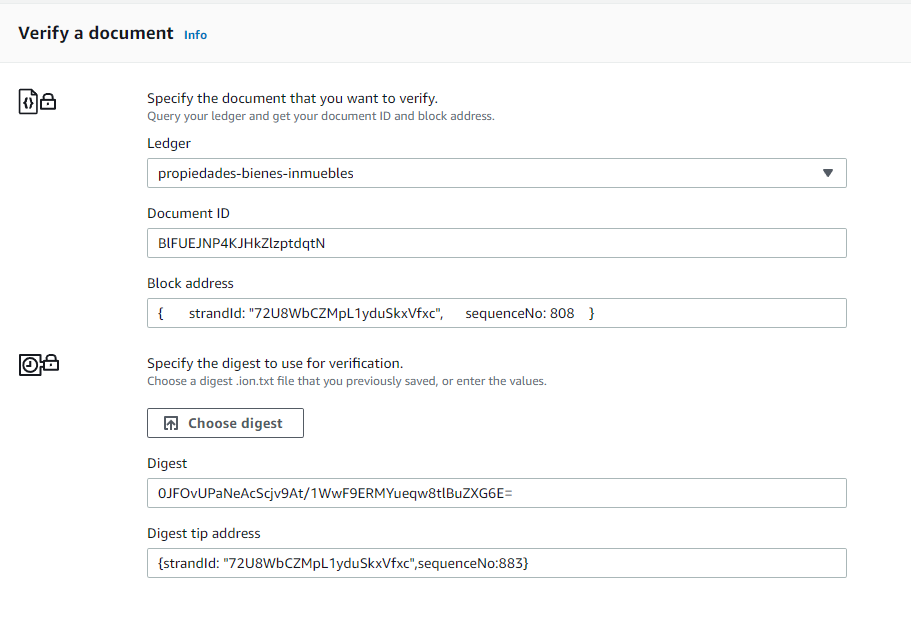Click the document lock icon

[38, 101]
